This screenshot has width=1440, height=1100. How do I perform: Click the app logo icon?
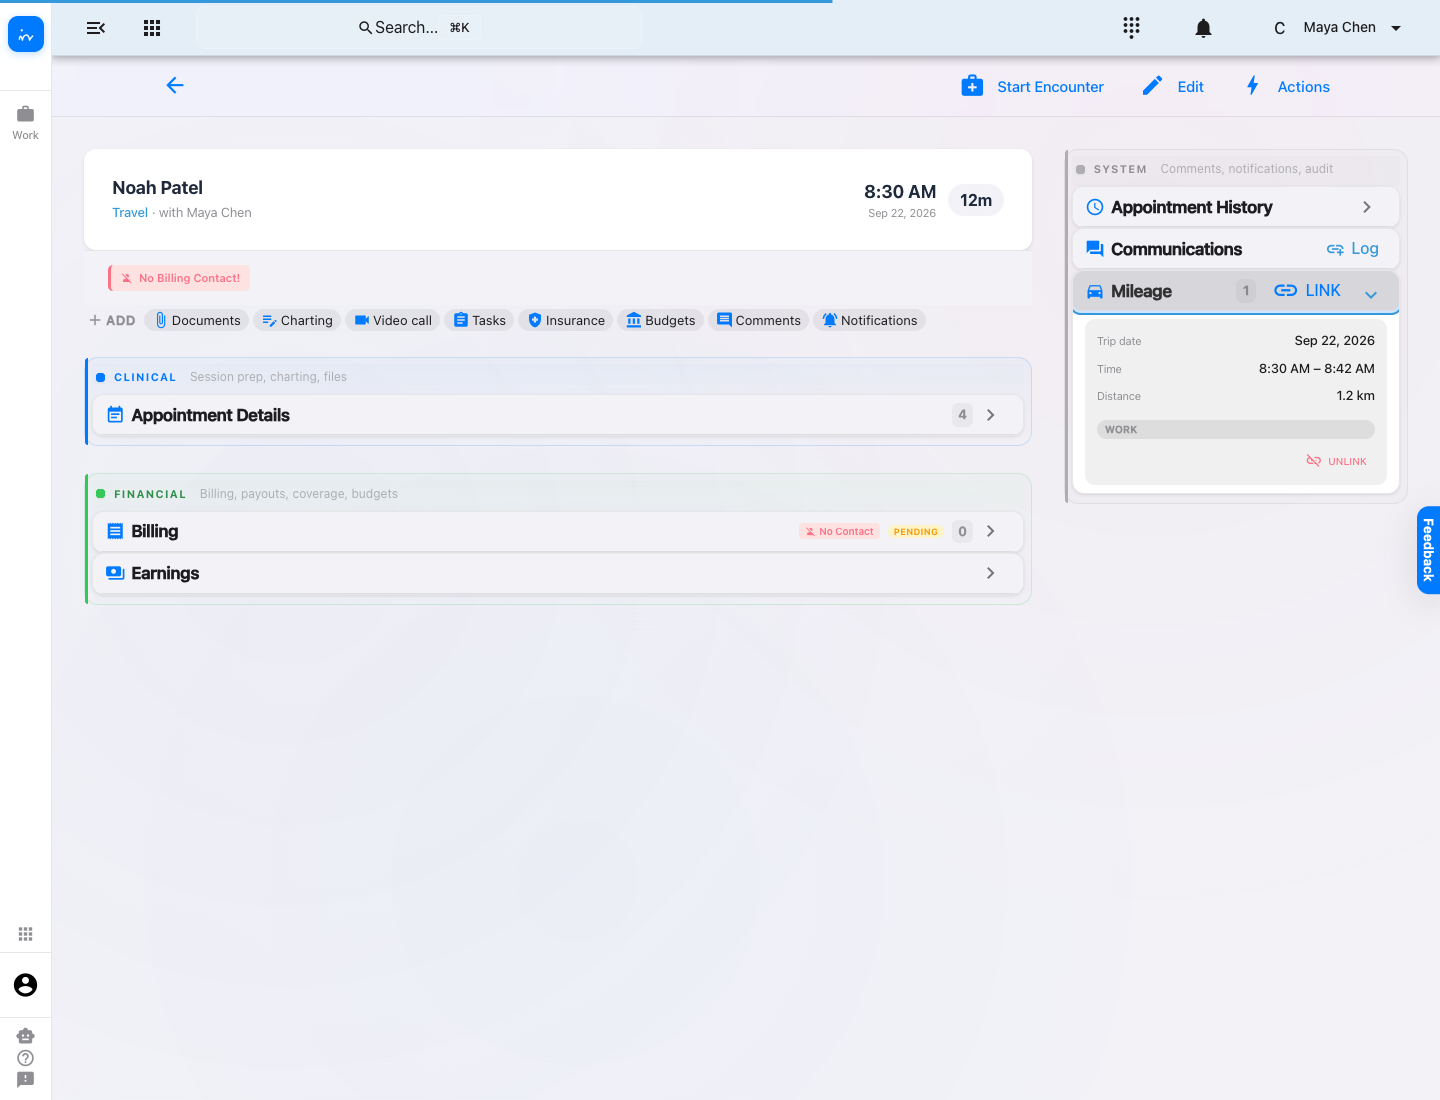pos(26,35)
